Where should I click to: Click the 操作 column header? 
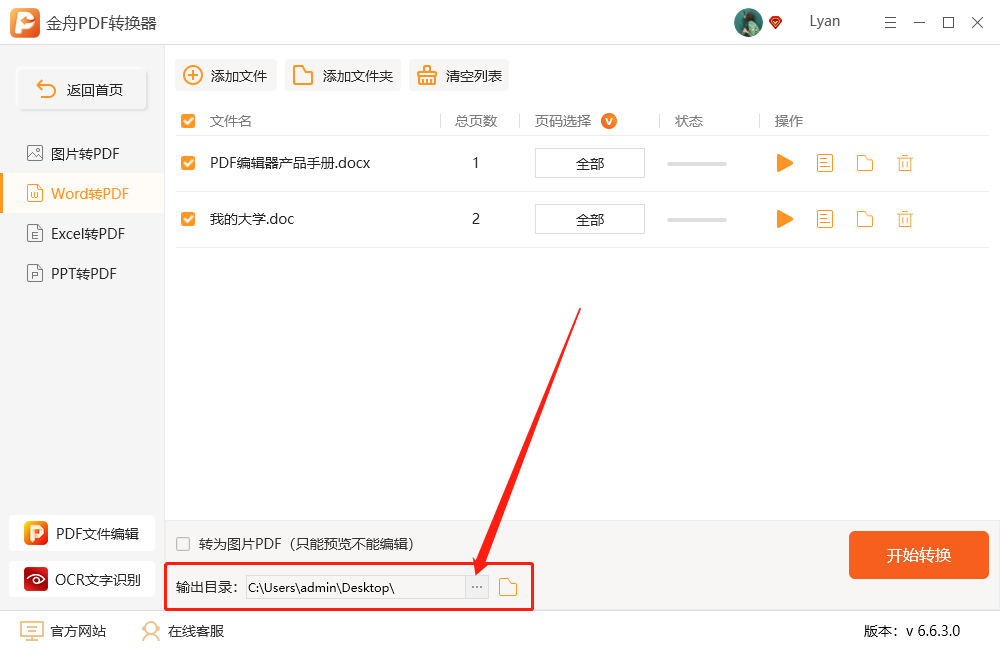click(788, 121)
